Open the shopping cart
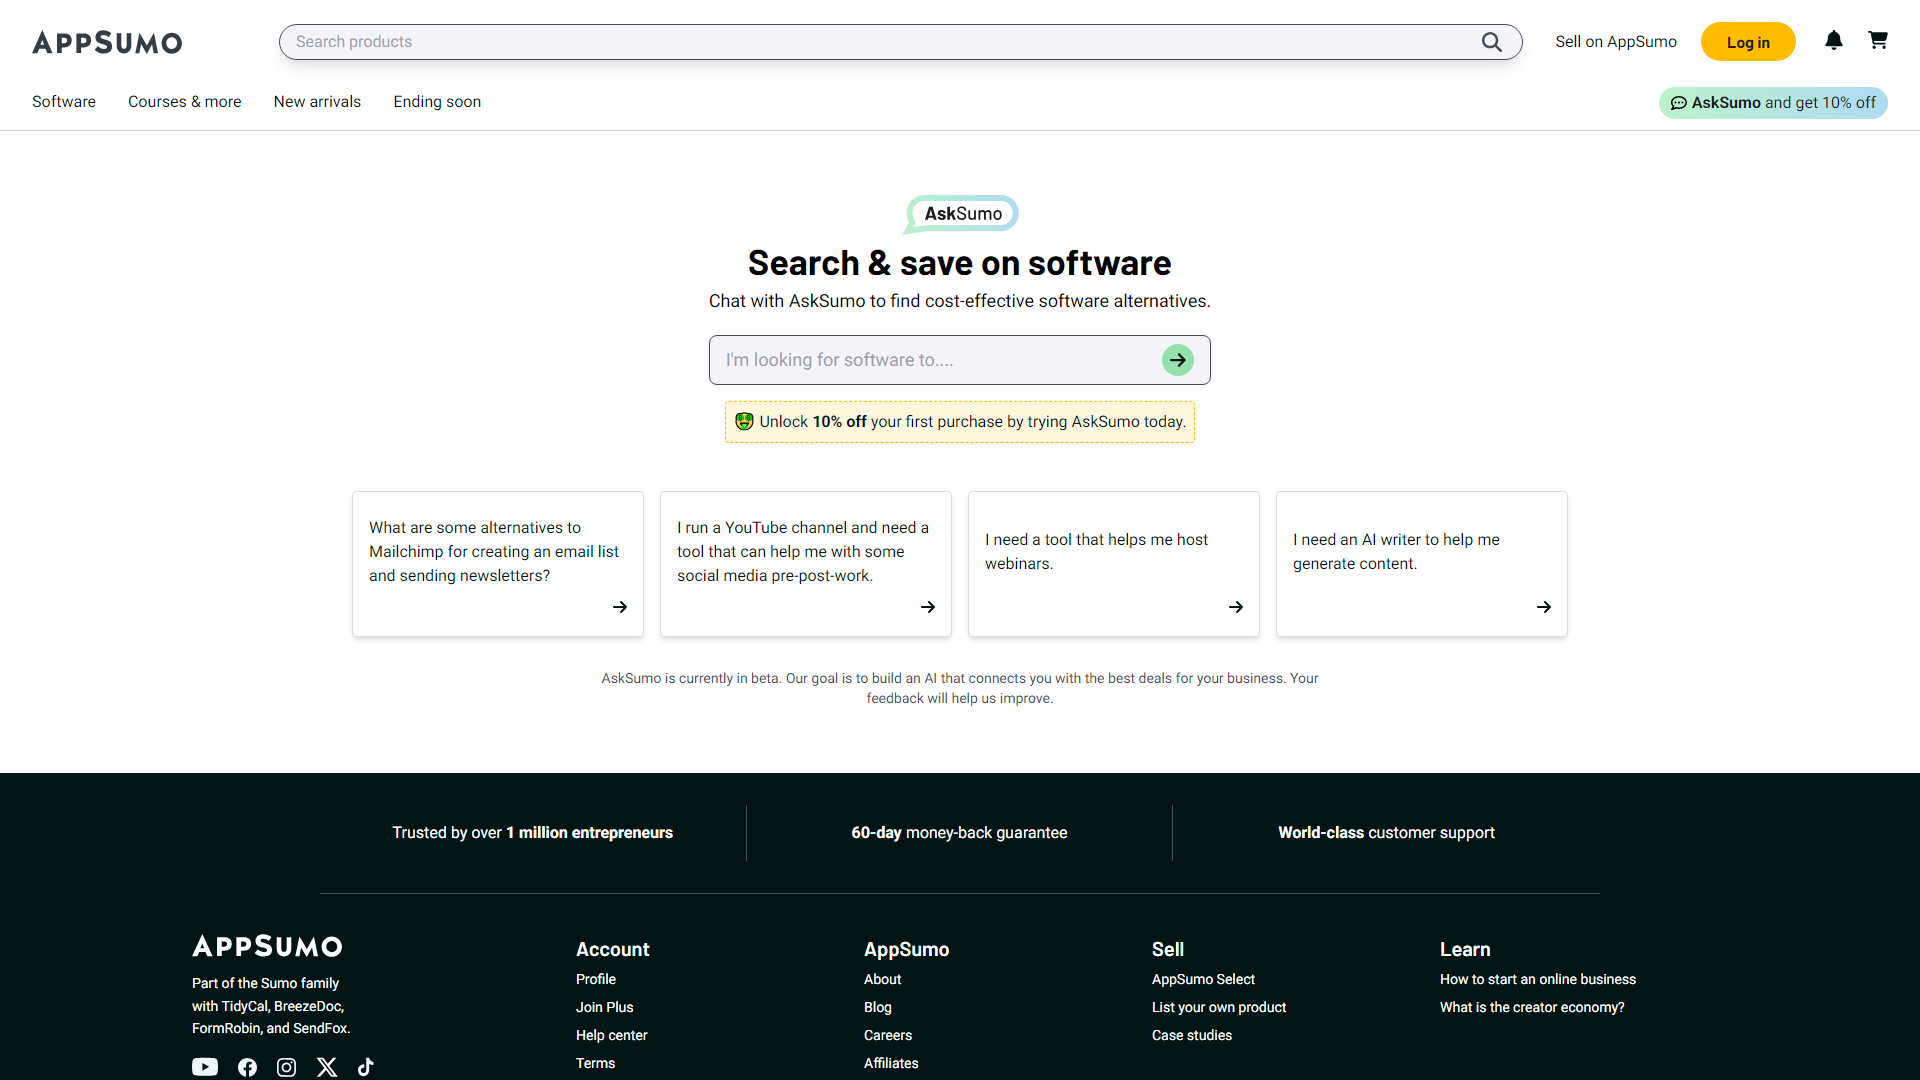Screen dimensions: 1920x1080 (1877, 41)
